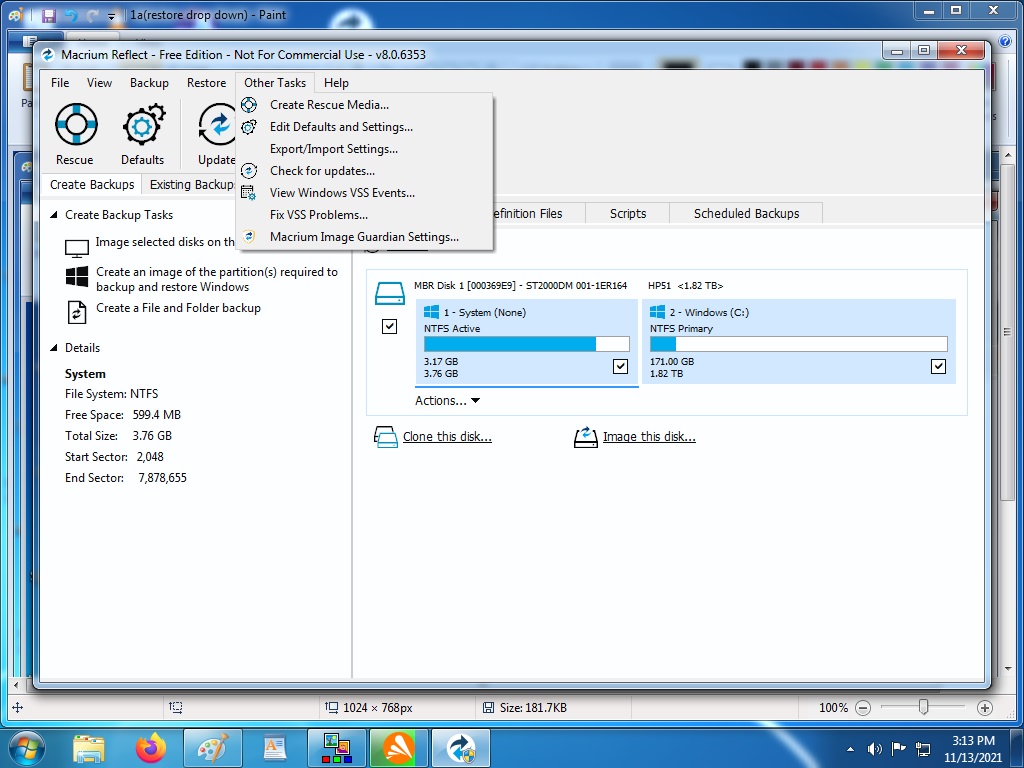Open the Help menu

point(336,83)
